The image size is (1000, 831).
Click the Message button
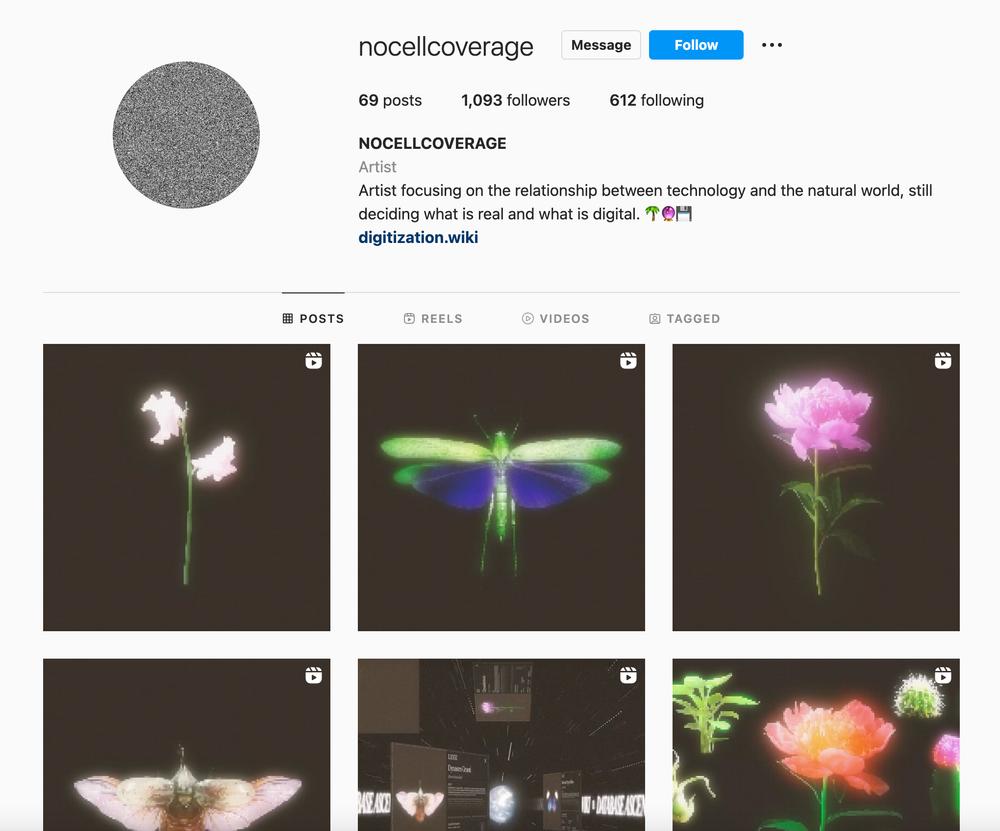coord(601,45)
